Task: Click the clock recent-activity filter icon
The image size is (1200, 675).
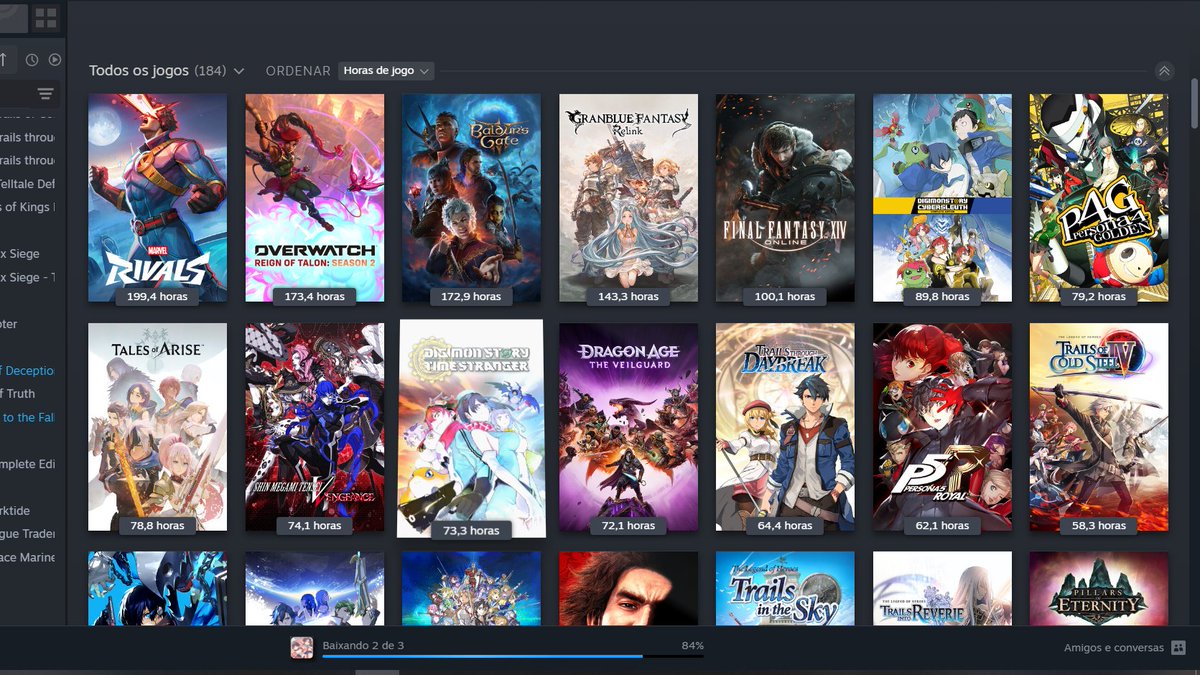Action: [32, 60]
